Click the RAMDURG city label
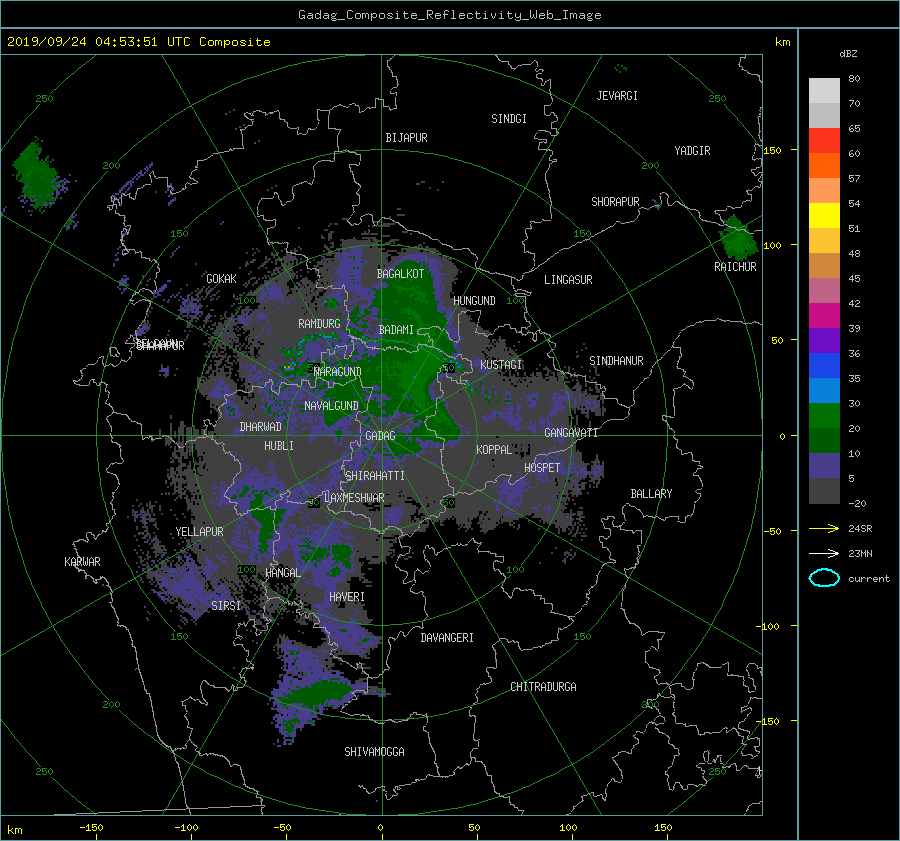Screen dimensions: 900x841 click(x=319, y=324)
